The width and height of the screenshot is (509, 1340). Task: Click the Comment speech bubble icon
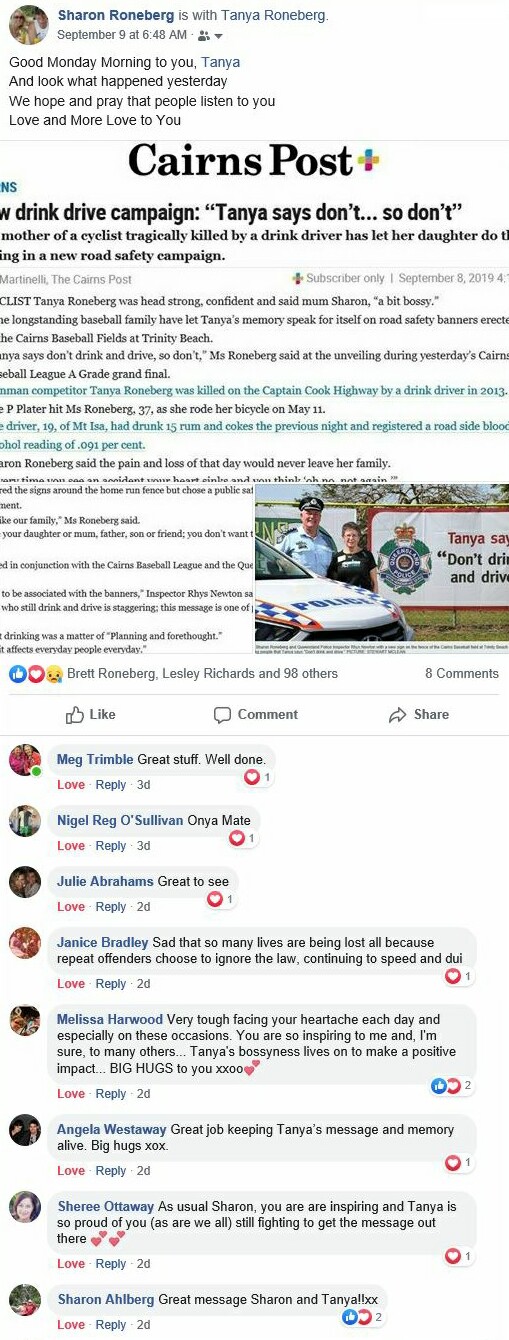point(222,715)
